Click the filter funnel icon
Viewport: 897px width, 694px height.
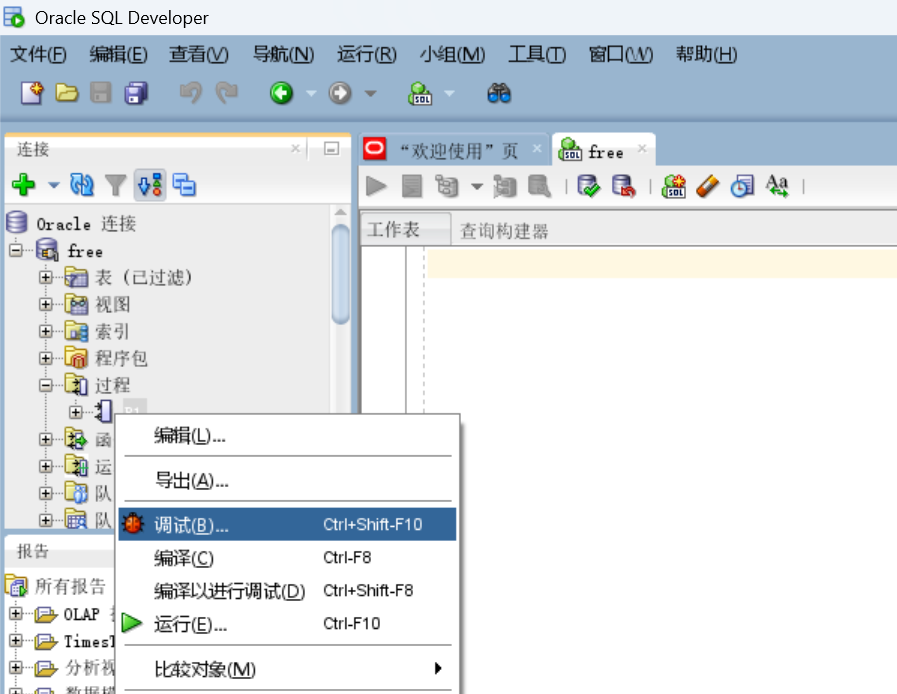point(116,185)
